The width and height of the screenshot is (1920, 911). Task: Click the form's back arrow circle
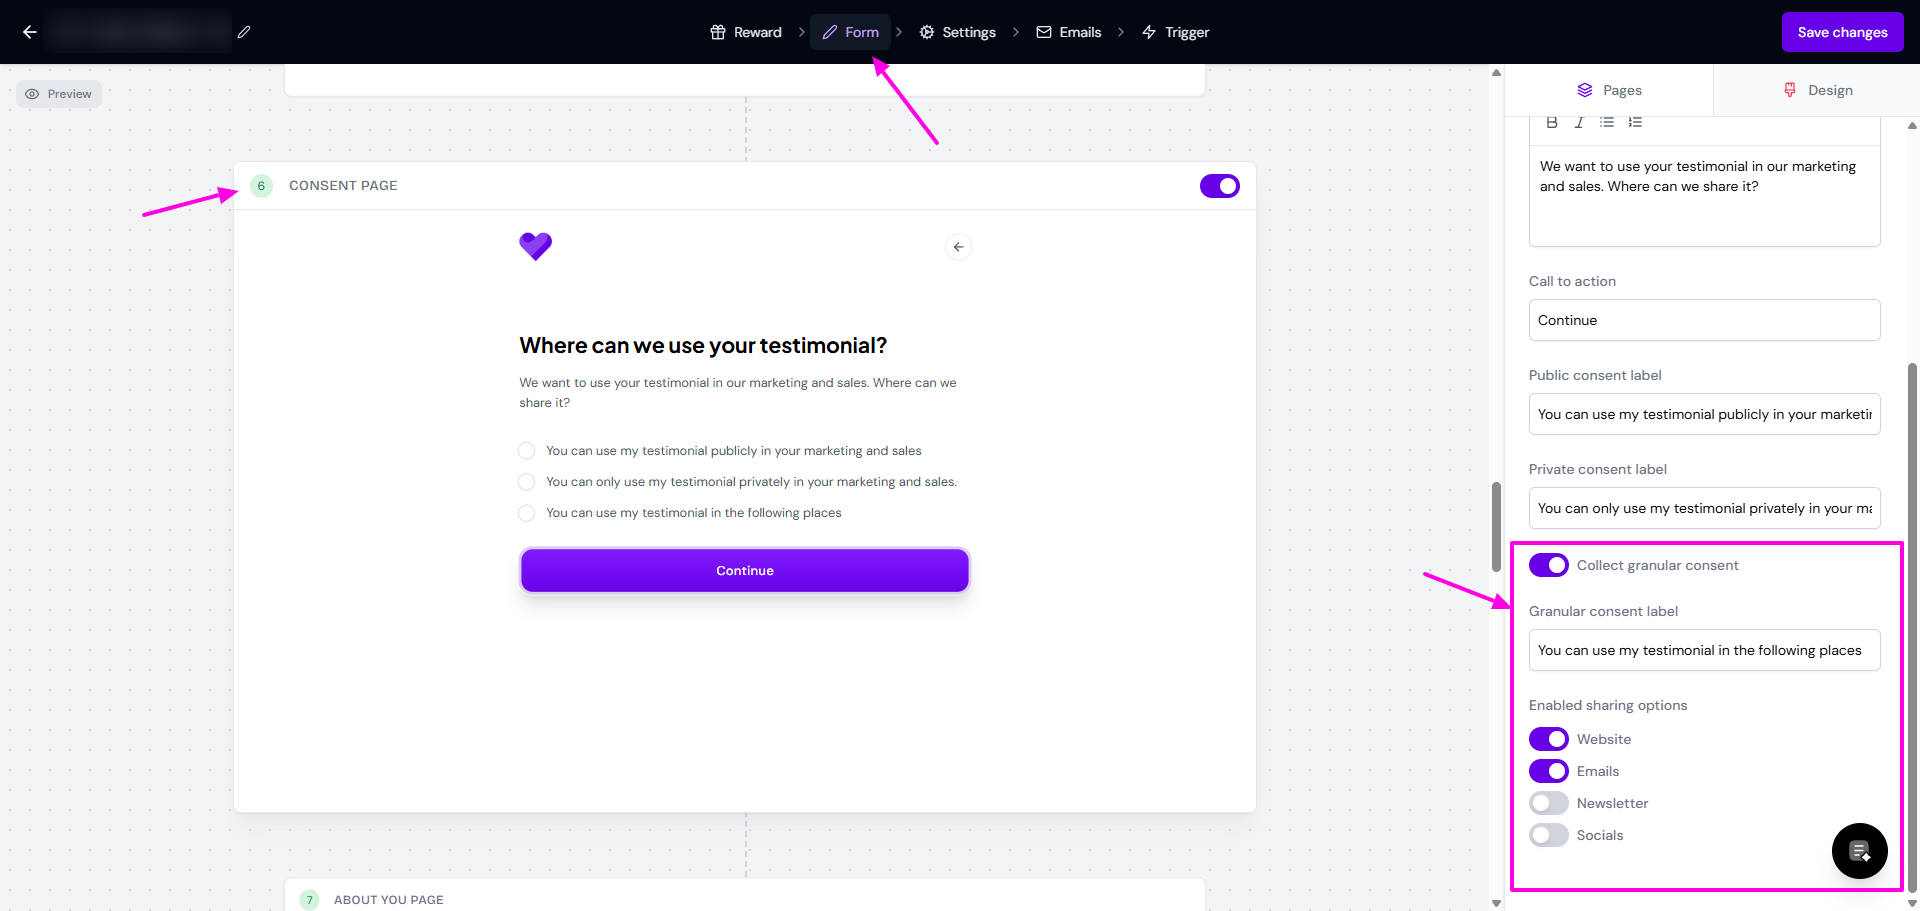click(958, 247)
